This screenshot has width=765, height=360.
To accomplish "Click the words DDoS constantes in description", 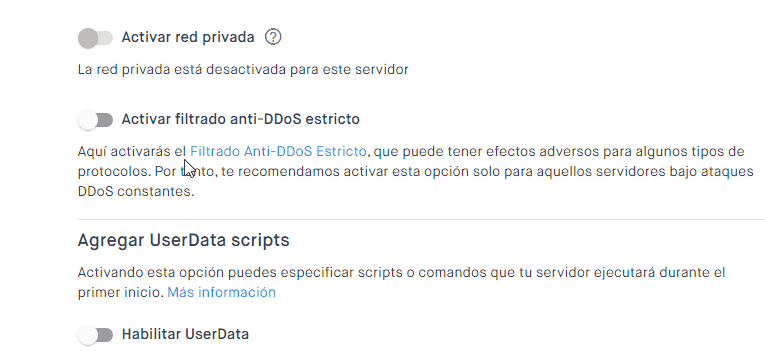I will tap(136, 191).
